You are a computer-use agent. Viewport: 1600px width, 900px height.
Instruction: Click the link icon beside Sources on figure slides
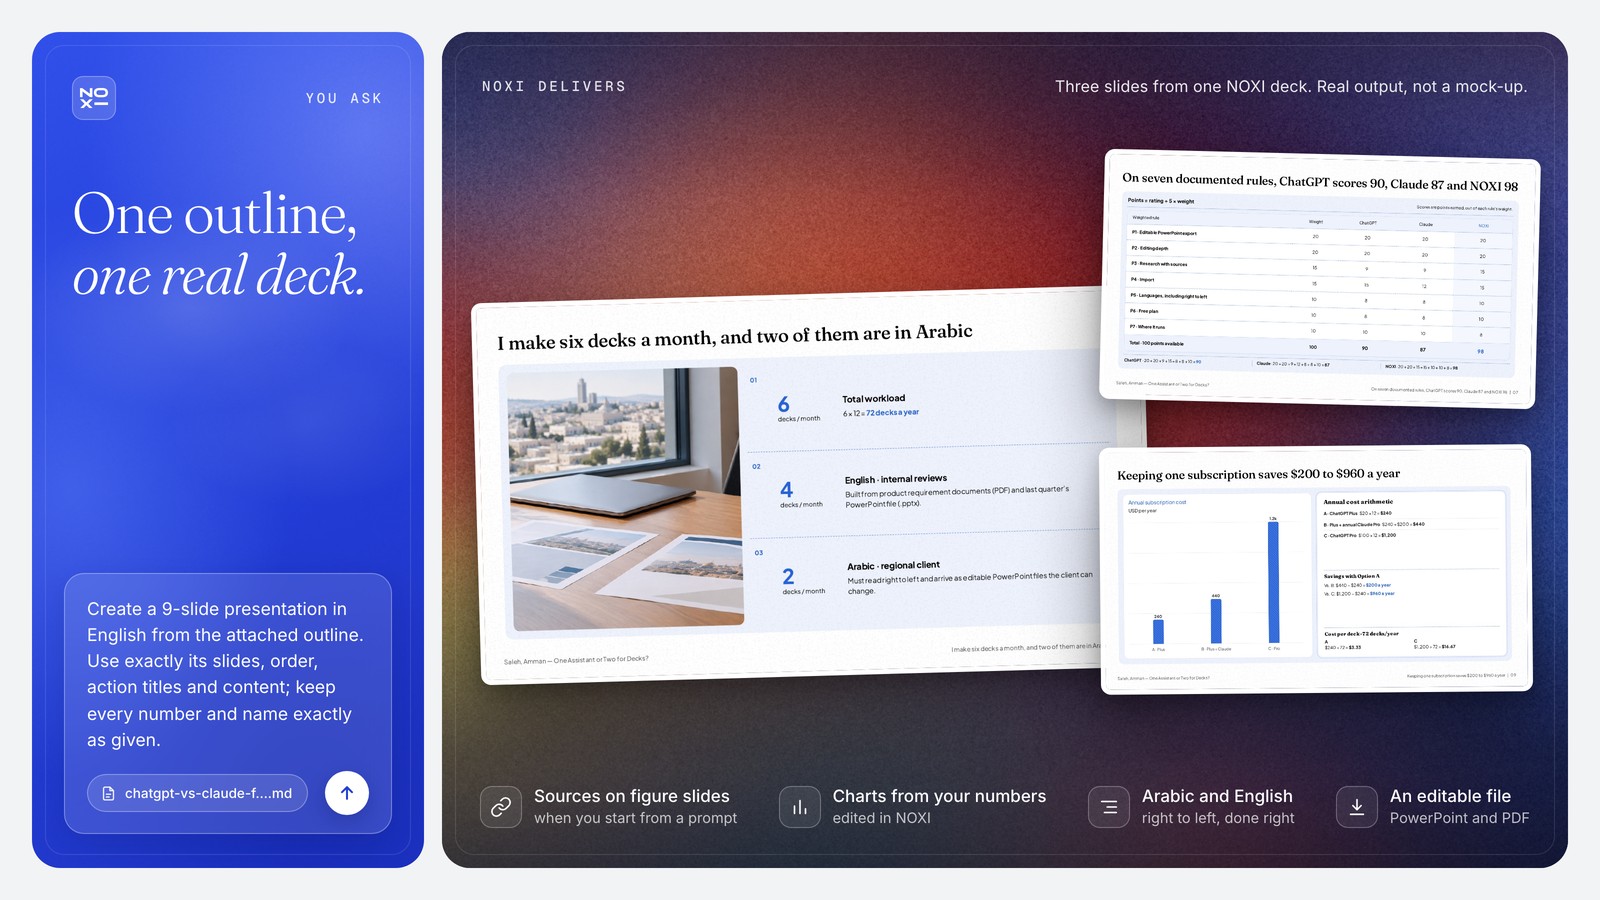tap(501, 807)
